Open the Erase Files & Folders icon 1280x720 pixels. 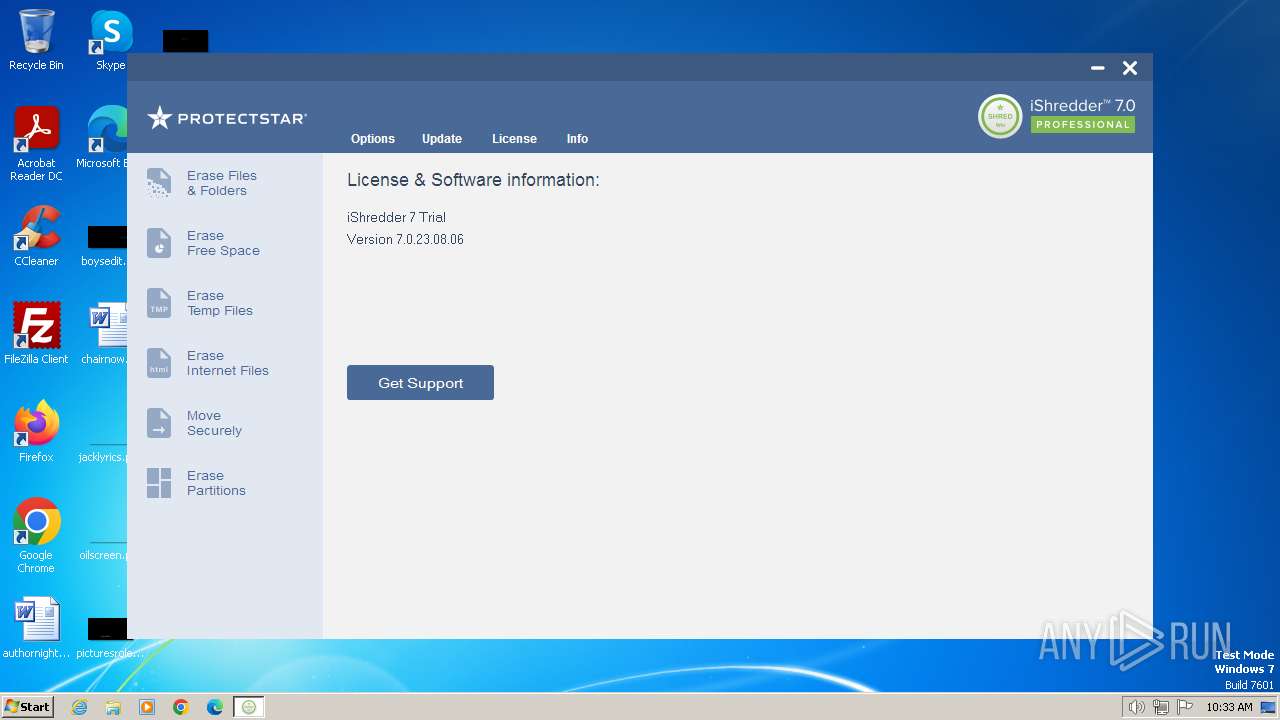coord(159,183)
